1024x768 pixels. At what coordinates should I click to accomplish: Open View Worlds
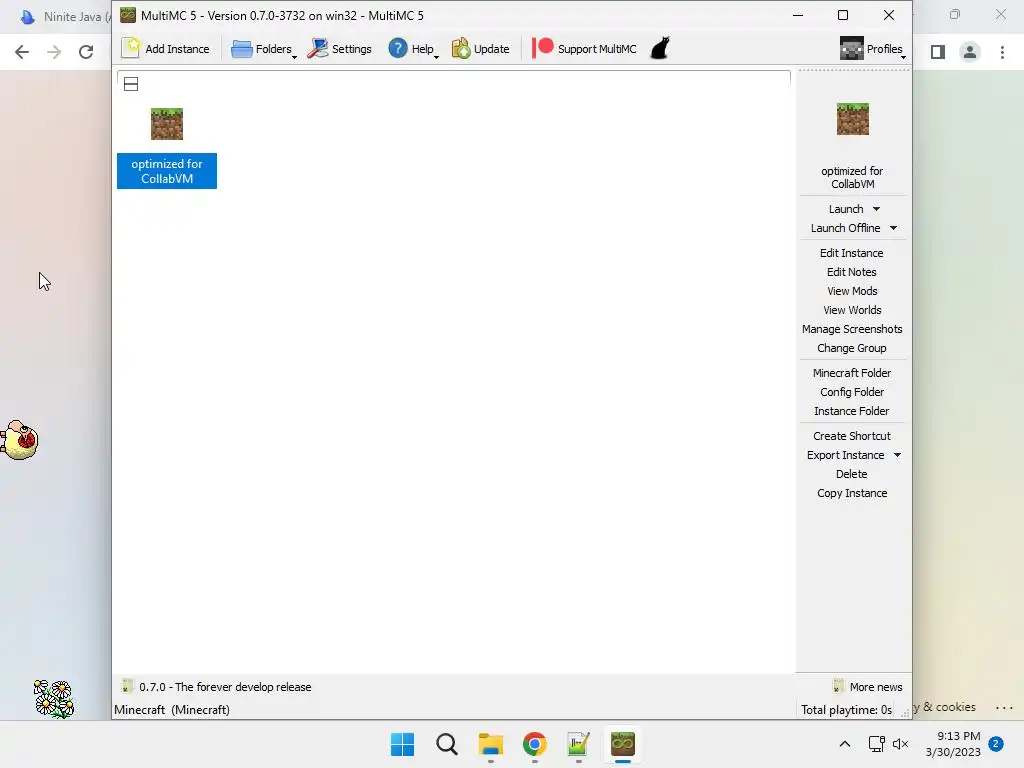coord(852,310)
